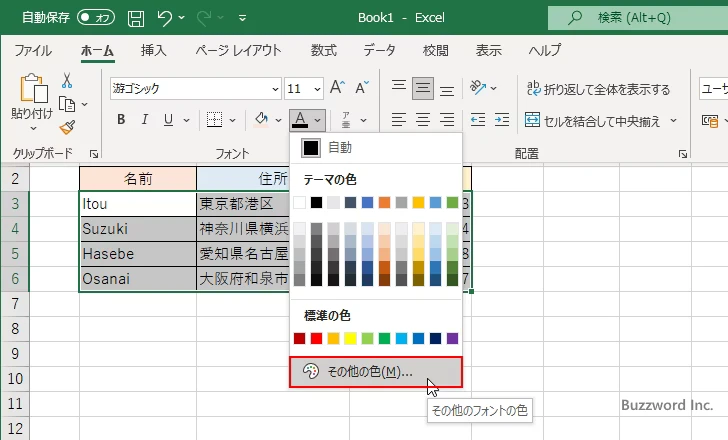
Task: Click the Increase Indent icon
Action: (503, 120)
